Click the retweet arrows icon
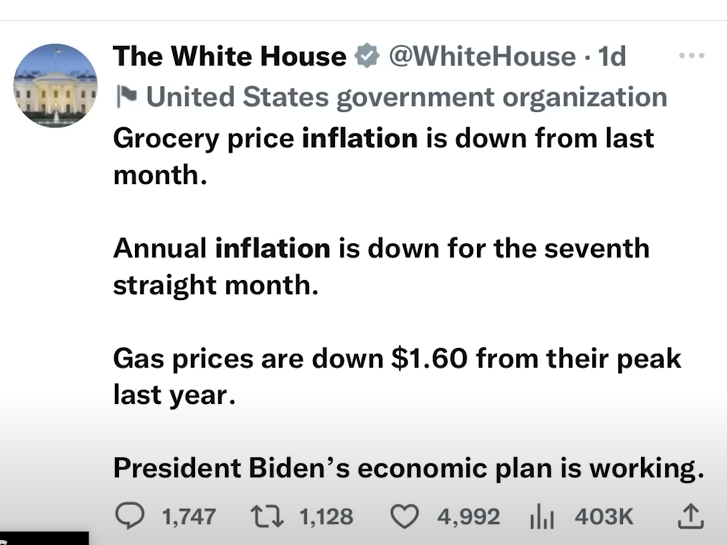This screenshot has width=727, height=545. point(267,516)
